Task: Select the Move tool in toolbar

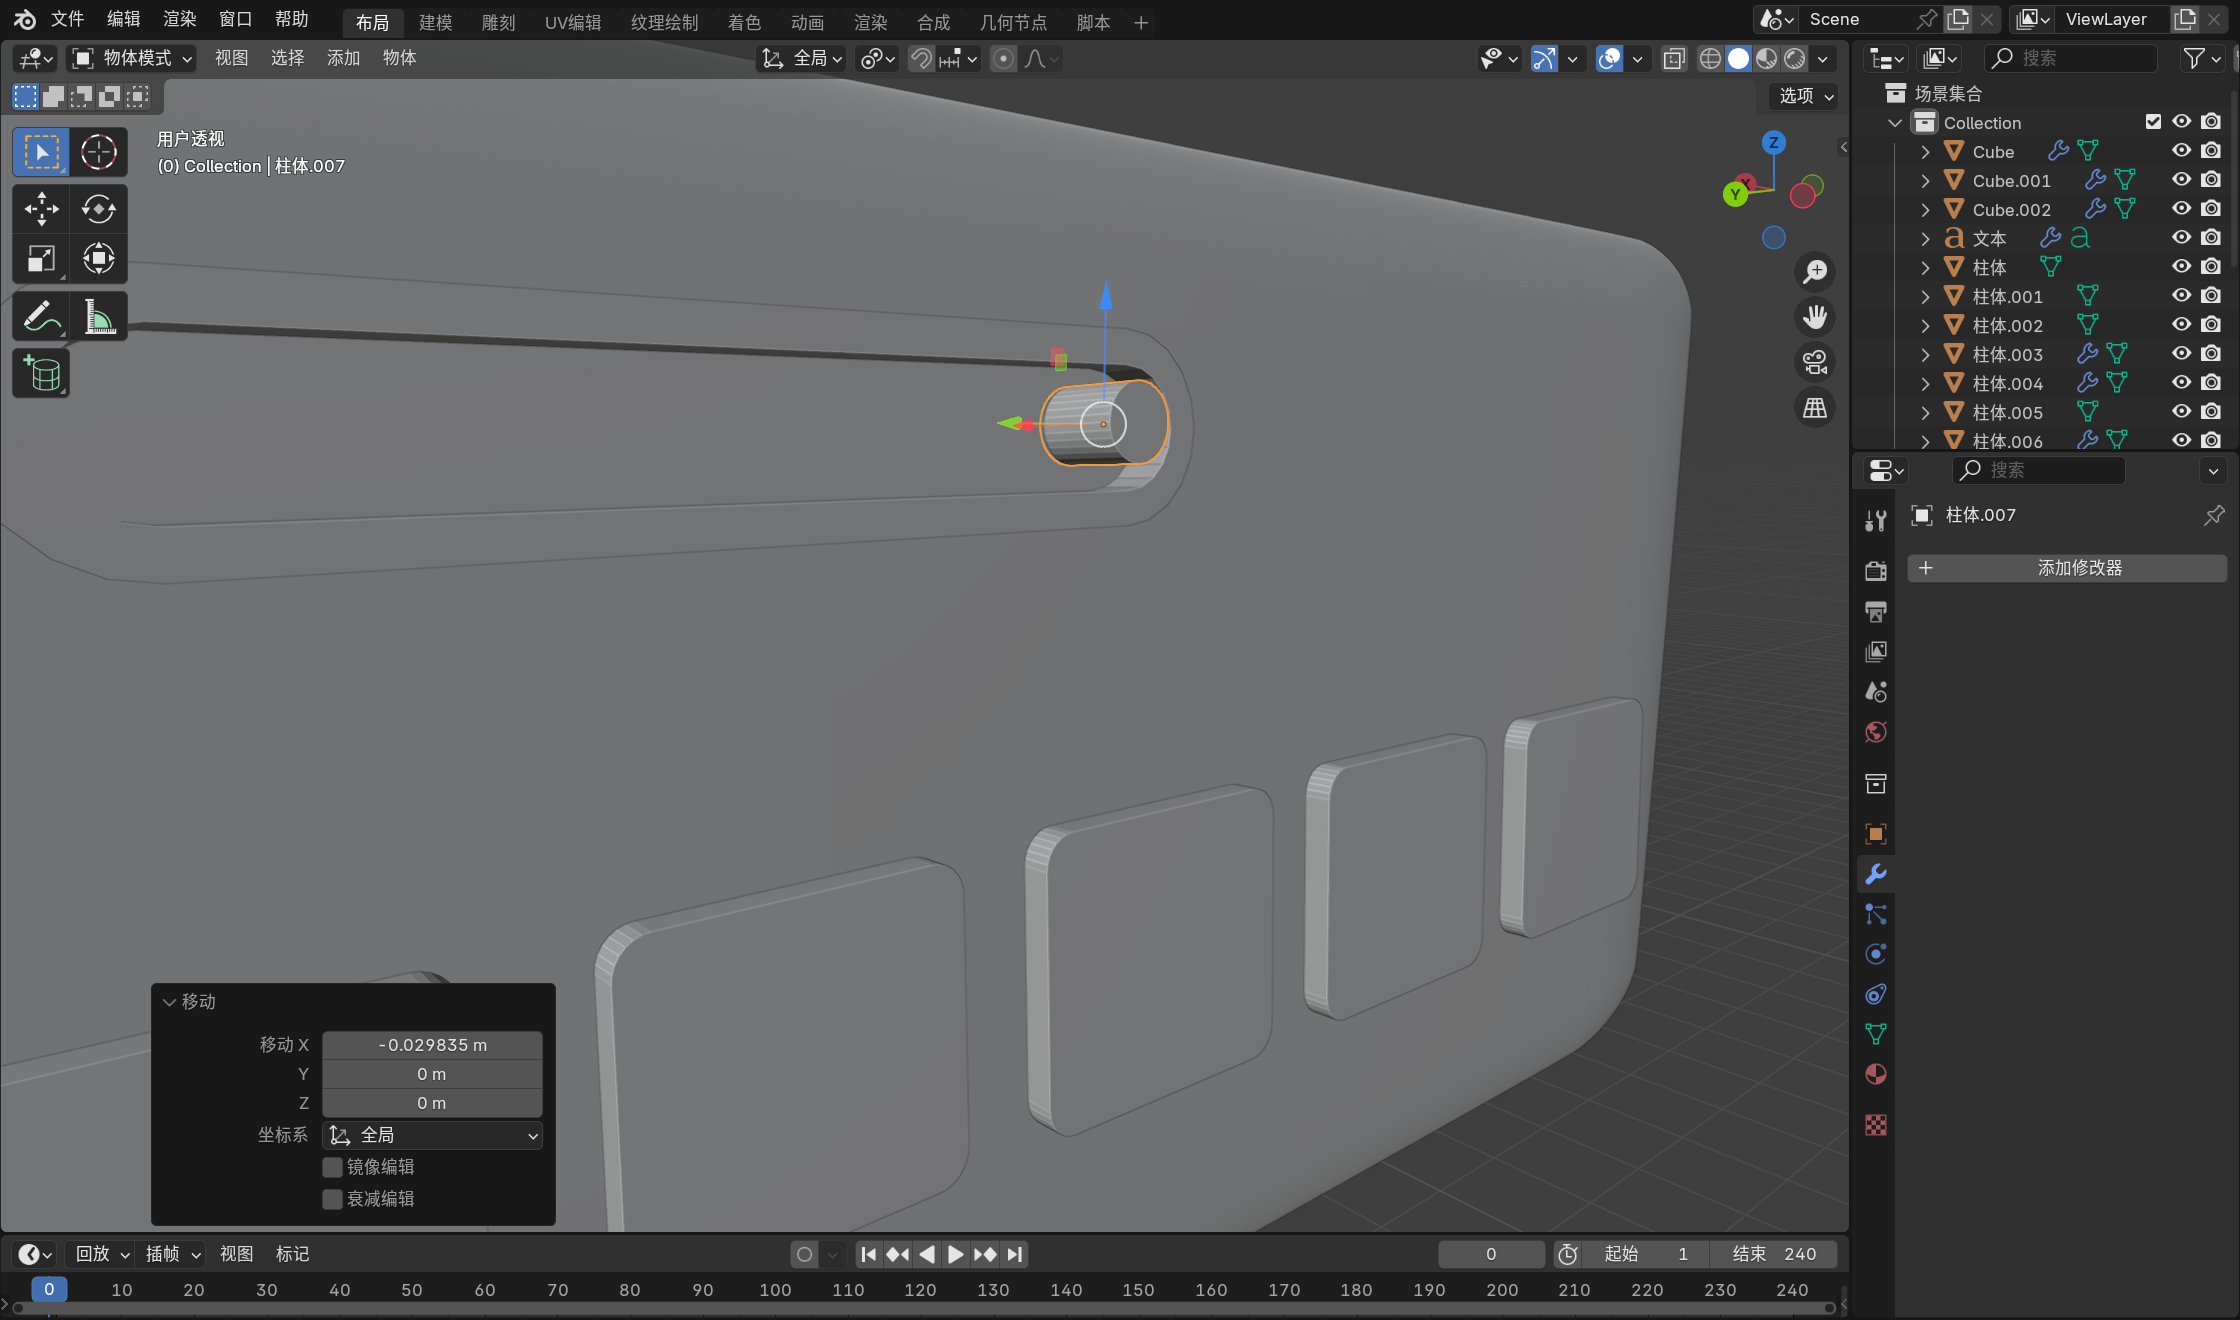Action: pos(41,209)
